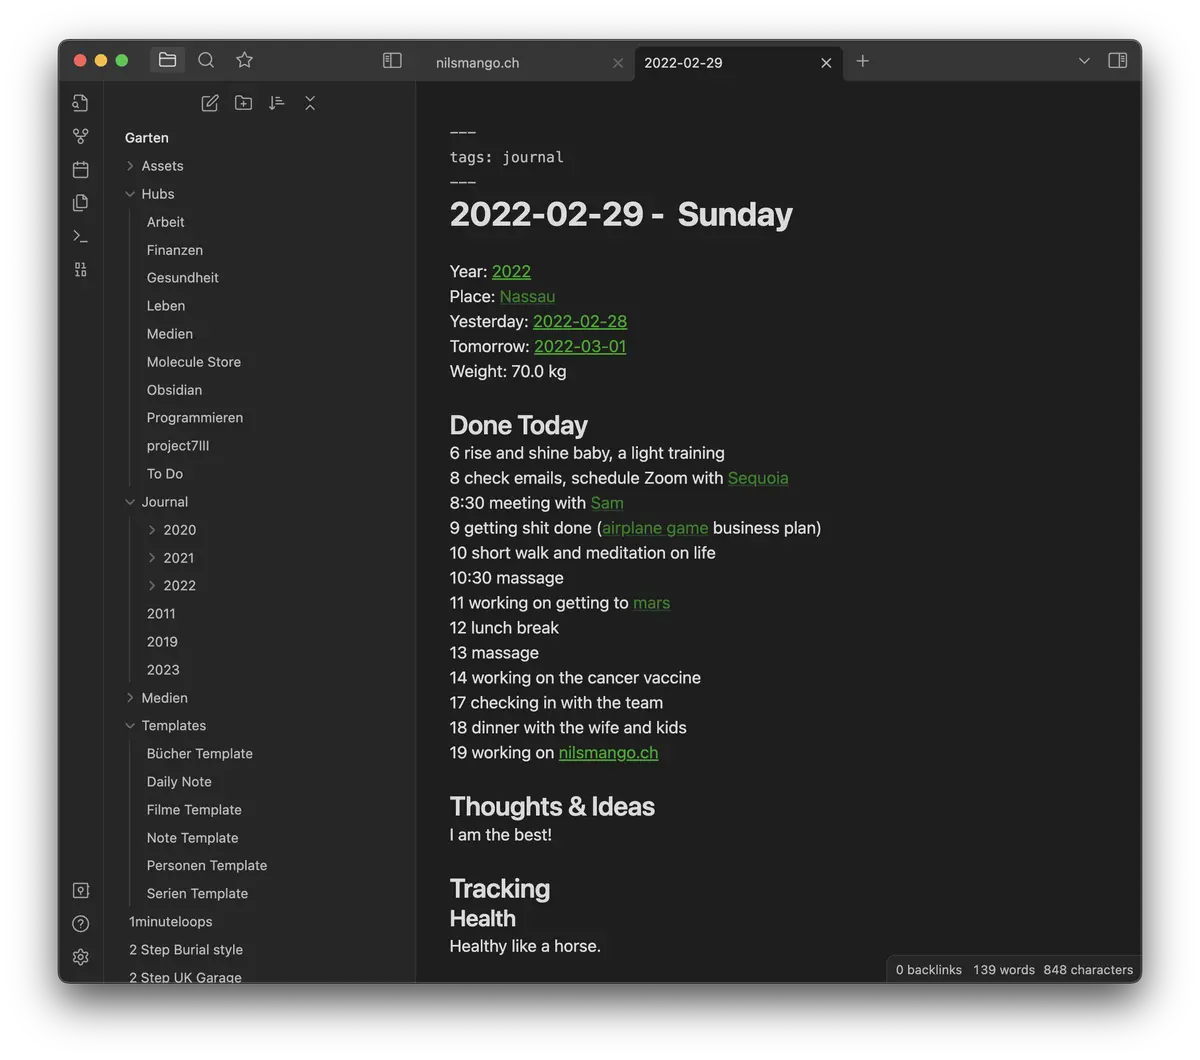
Task: Open the Programmieren note
Action: click(195, 418)
